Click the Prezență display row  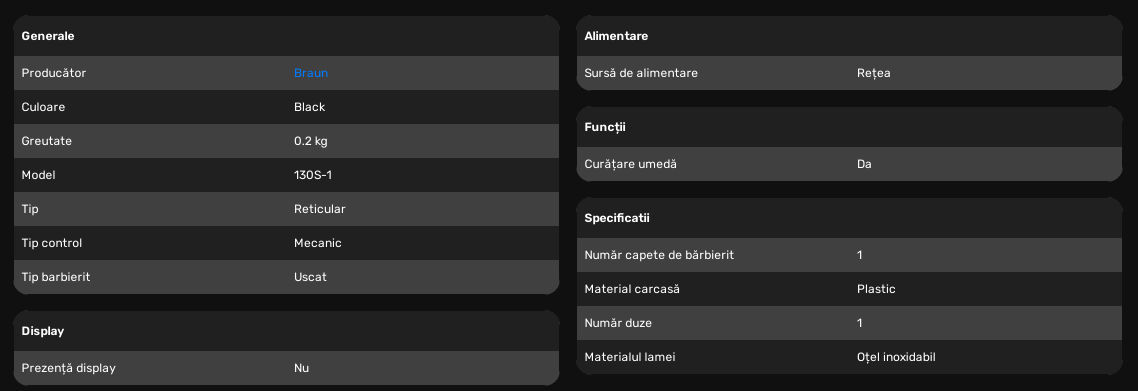pos(287,368)
